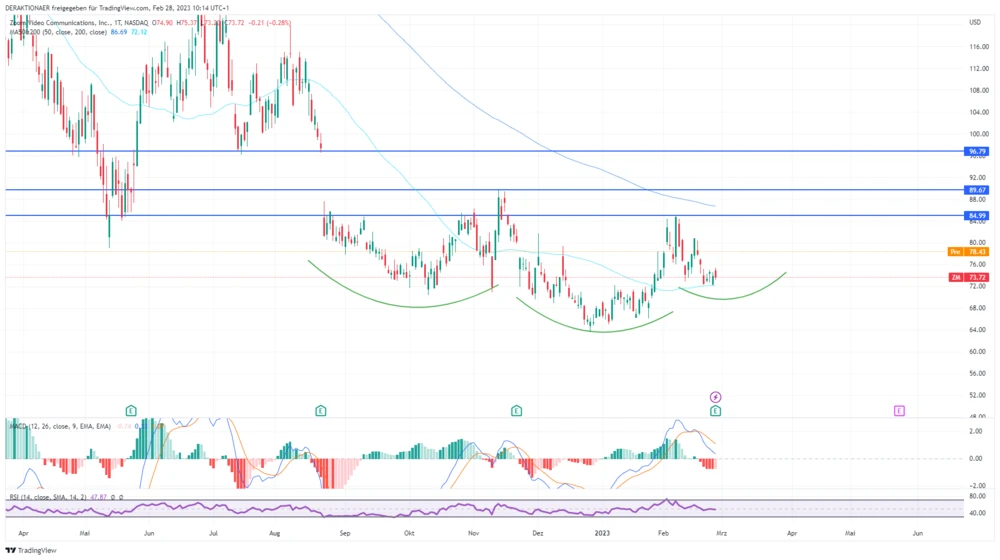Select the 84.99 price level label
The height and width of the screenshot is (560, 1000).
click(x=976, y=216)
